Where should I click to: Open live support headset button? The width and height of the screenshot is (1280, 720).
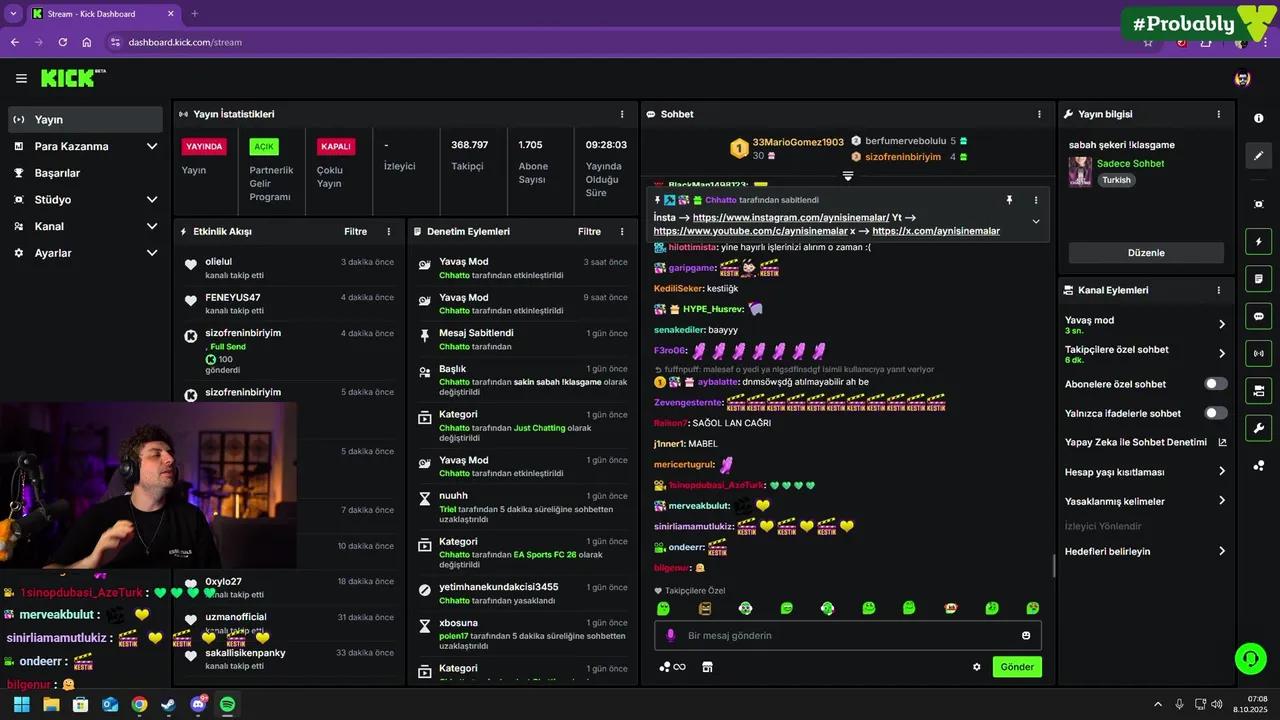1250,659
